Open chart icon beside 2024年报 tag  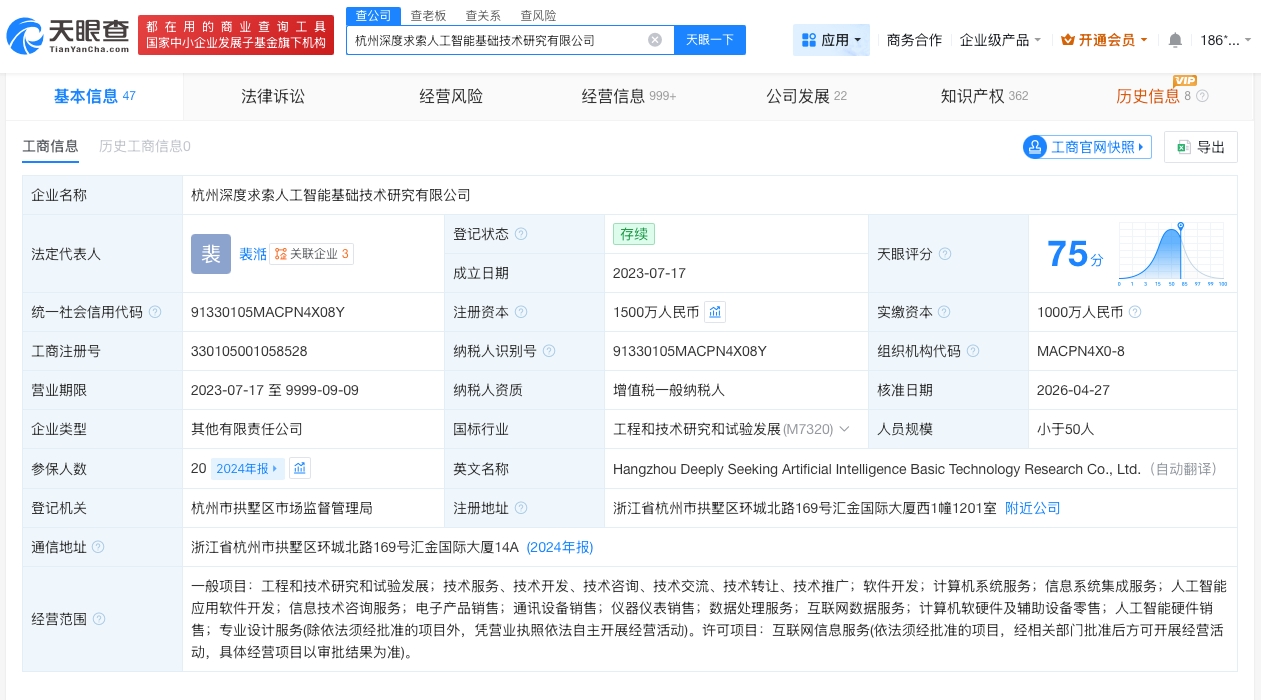coord(300,468)
